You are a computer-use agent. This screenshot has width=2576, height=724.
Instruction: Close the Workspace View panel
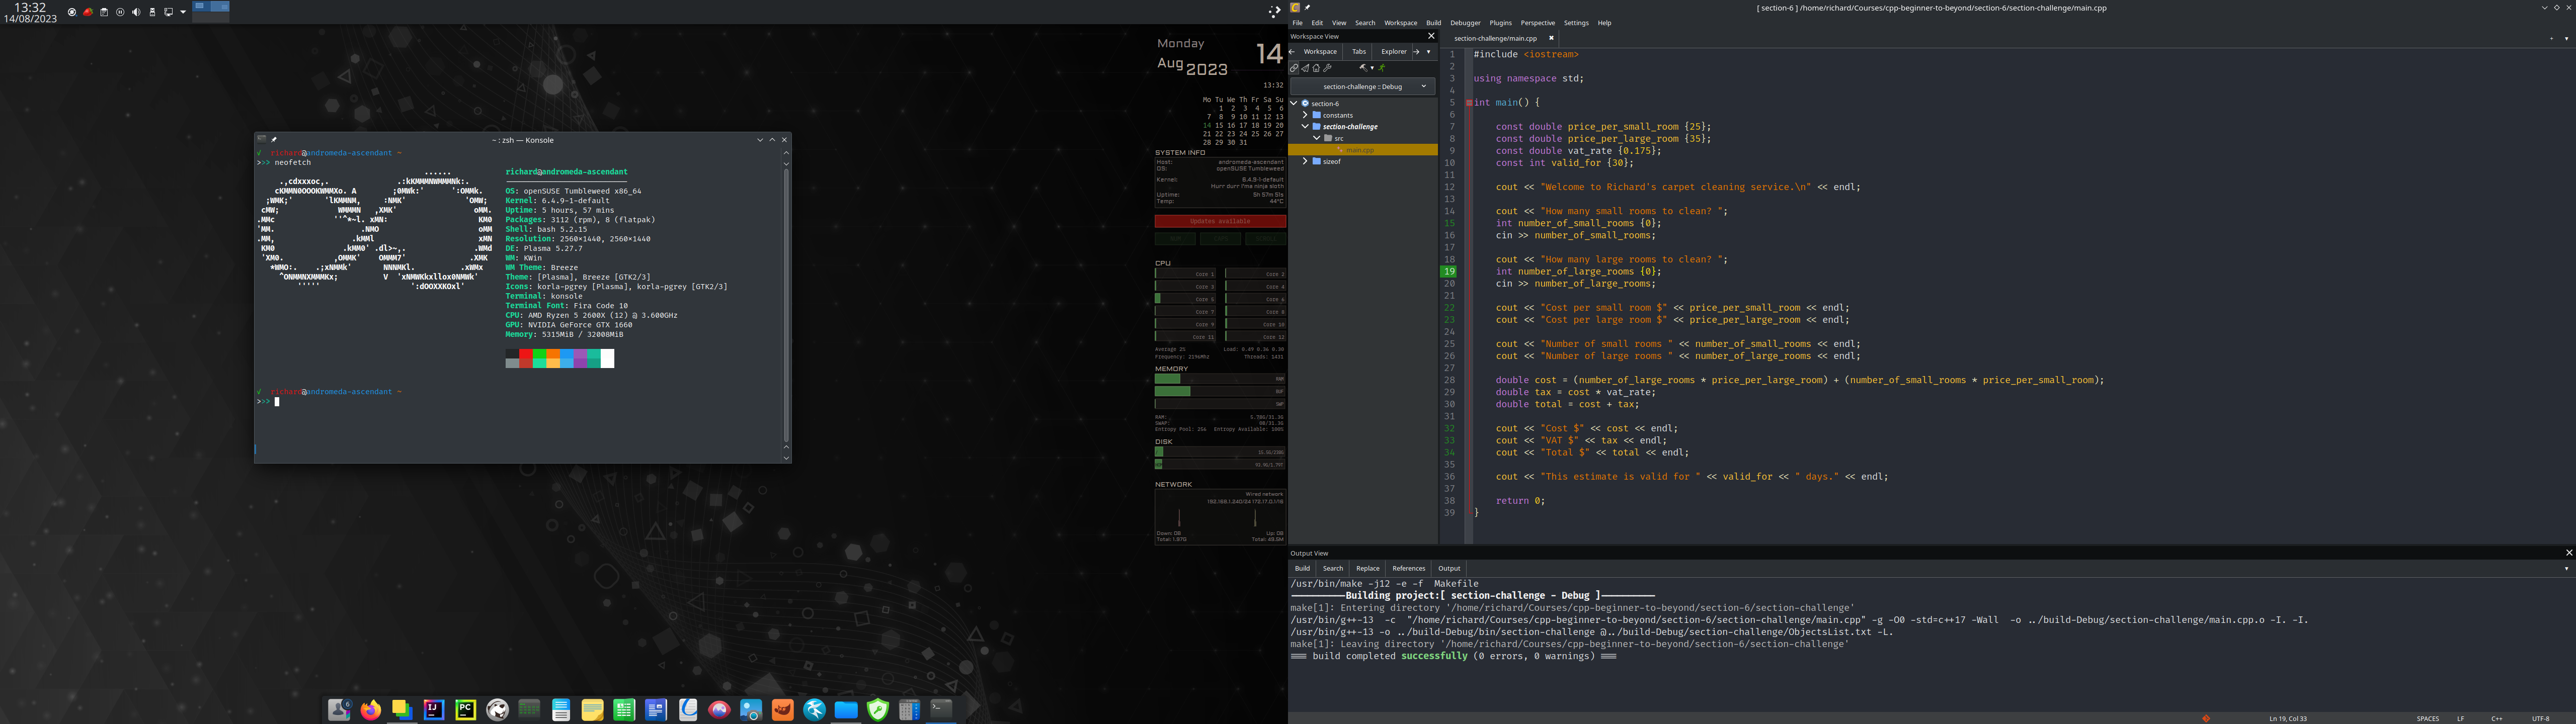point(1431,36)
